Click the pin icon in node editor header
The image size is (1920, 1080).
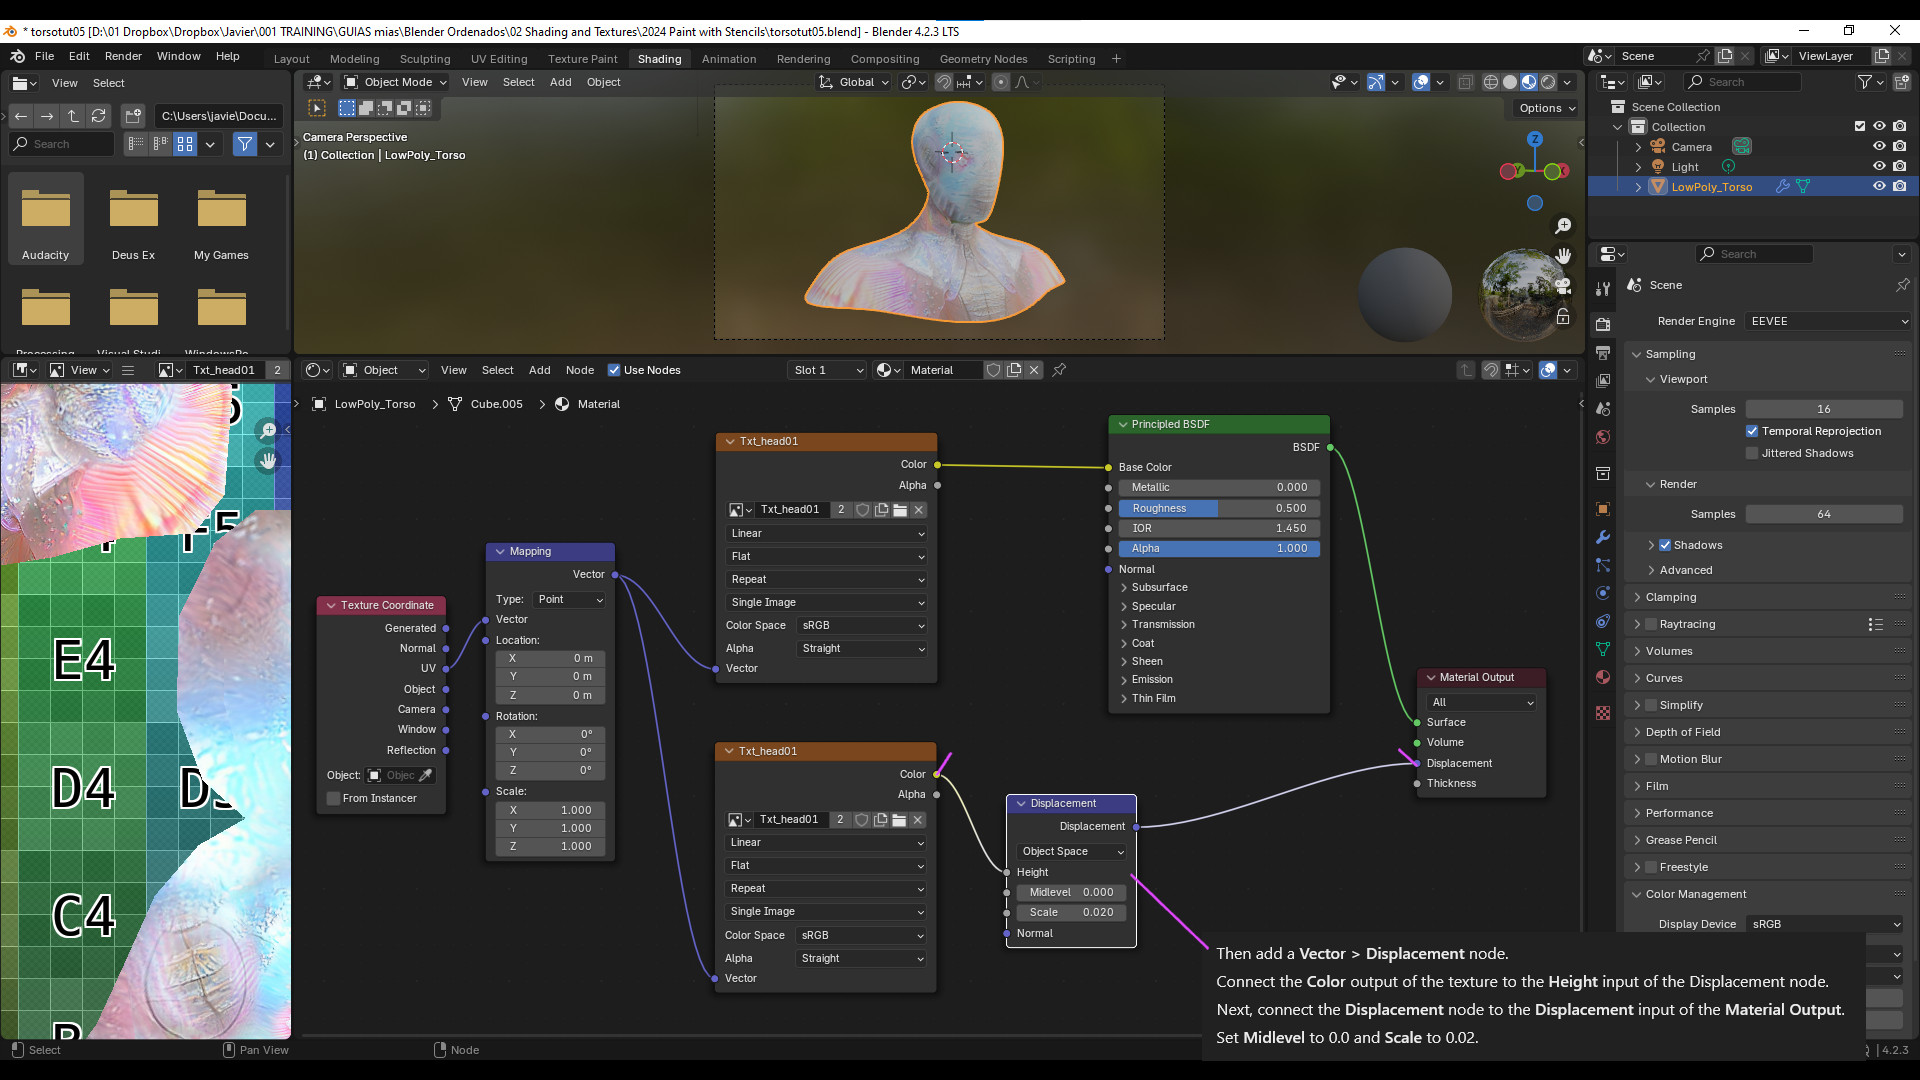tap(1059, 370)
